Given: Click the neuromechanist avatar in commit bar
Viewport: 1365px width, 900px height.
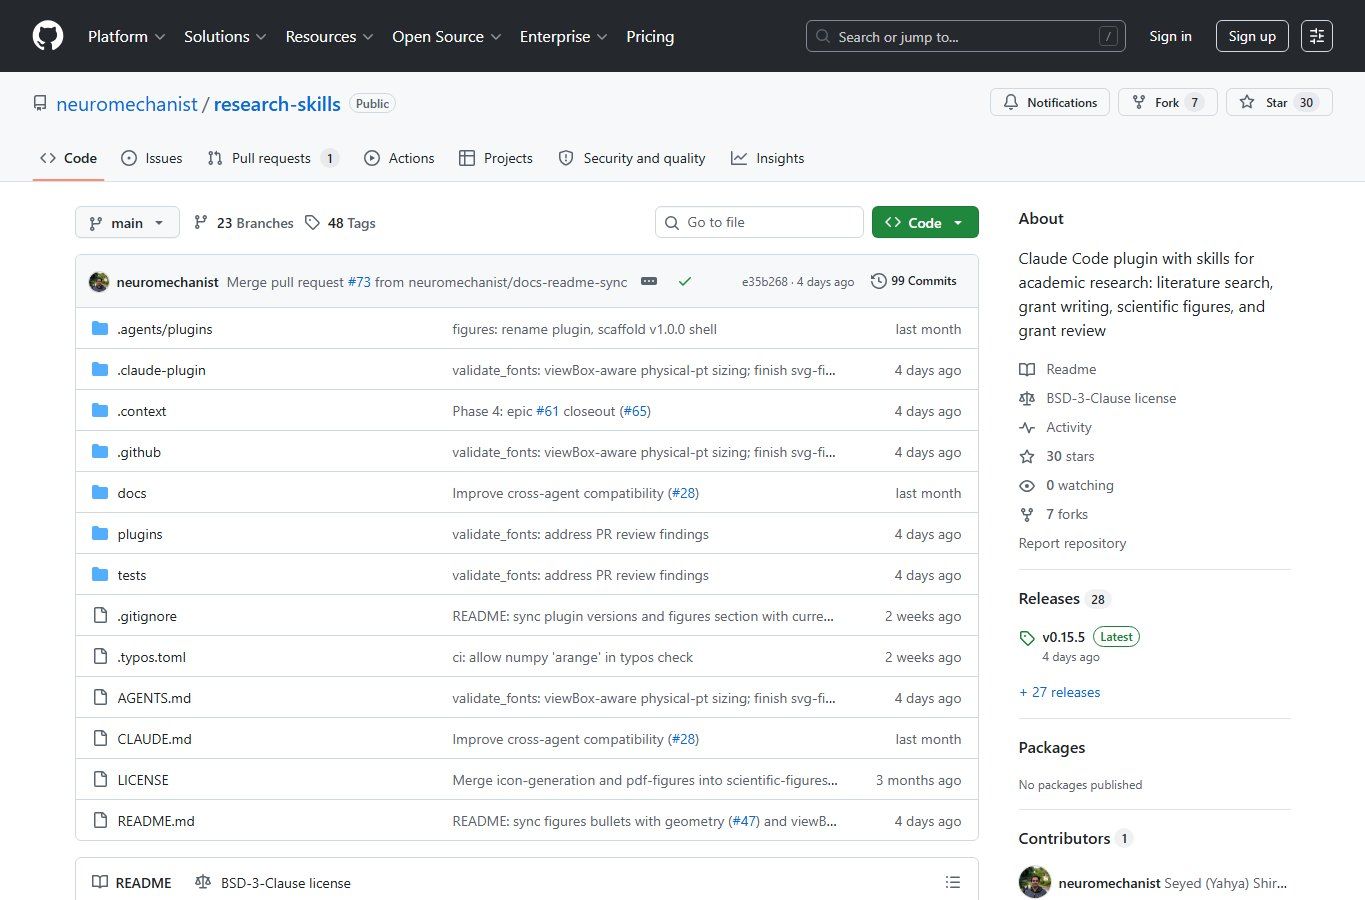Looking at the screenshot, I should [x=99, y=282].
